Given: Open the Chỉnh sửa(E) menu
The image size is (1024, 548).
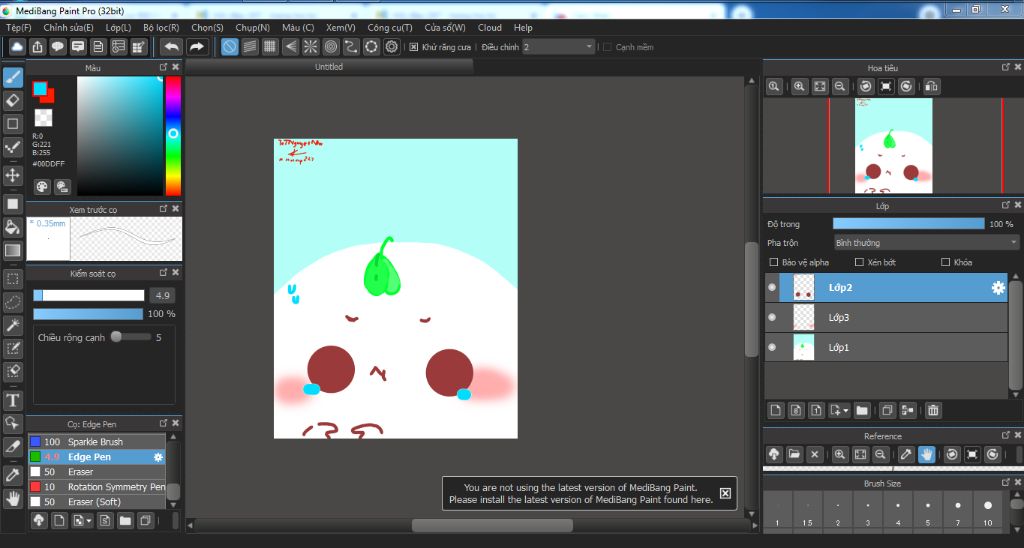Looking at the screenshot, I should click(68, 27).
